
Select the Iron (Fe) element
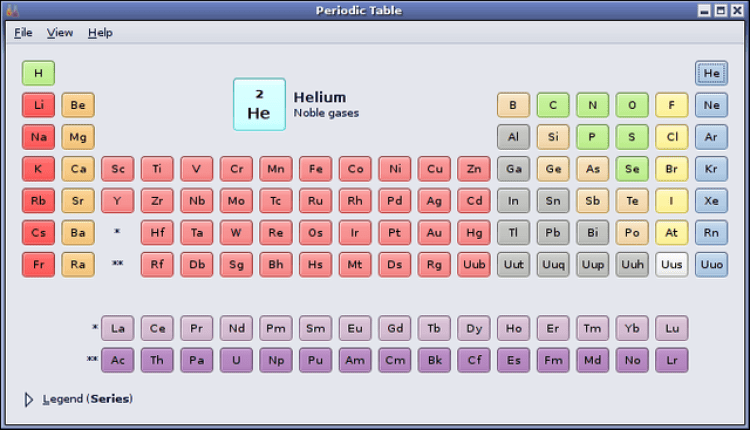(316, 169)
